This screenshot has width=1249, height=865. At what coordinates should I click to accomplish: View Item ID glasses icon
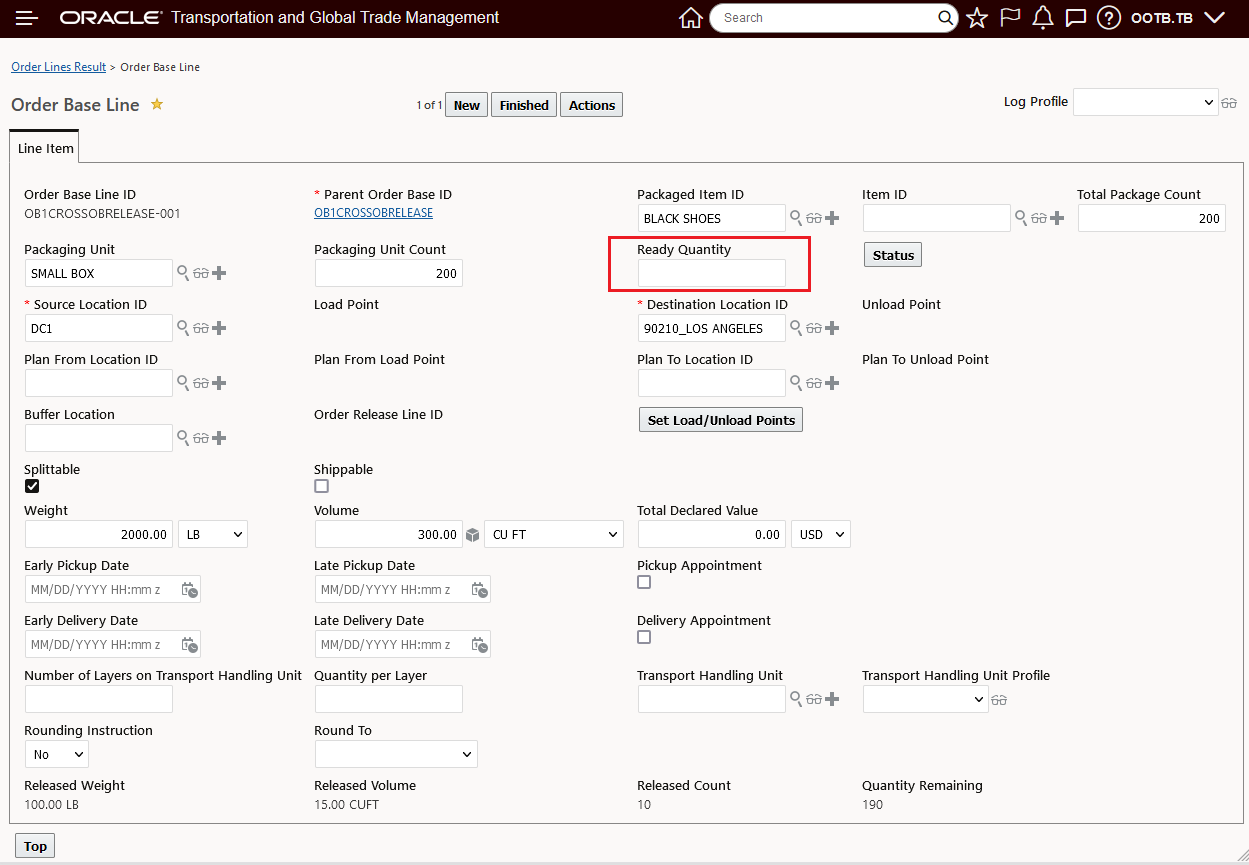pos(1039,218)
